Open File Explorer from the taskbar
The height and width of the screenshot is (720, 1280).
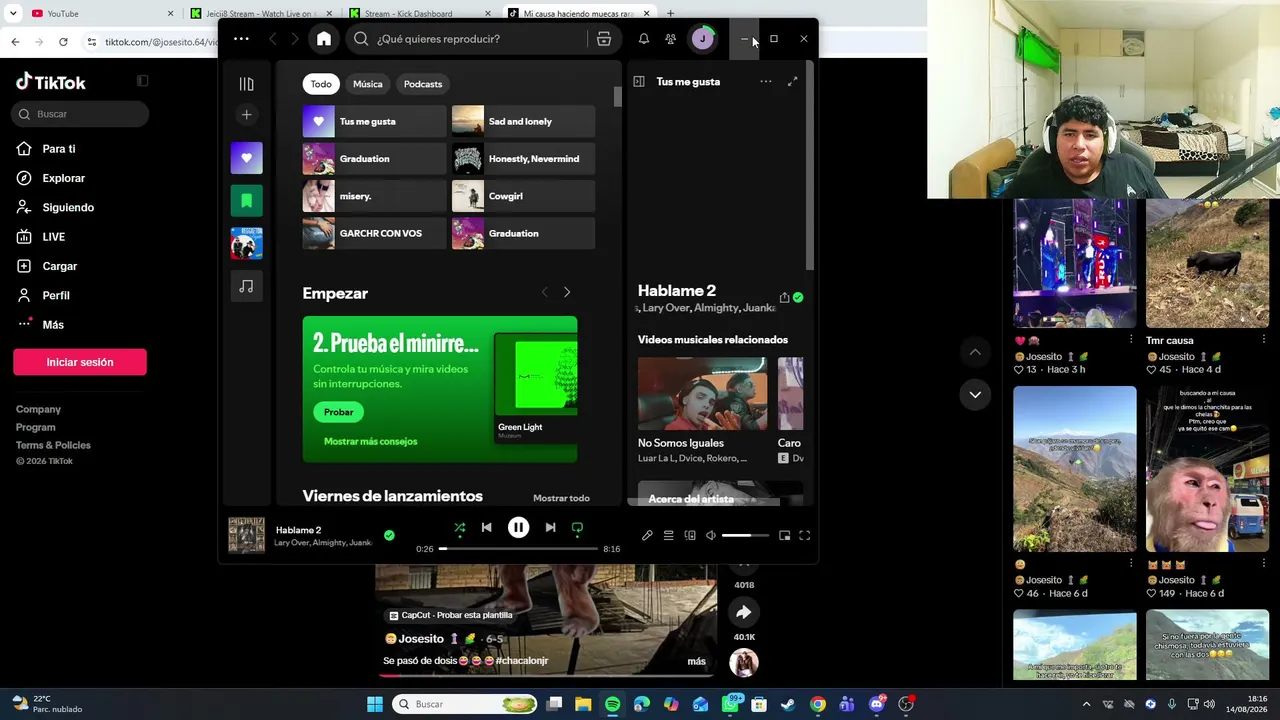(x=583, y=704)
